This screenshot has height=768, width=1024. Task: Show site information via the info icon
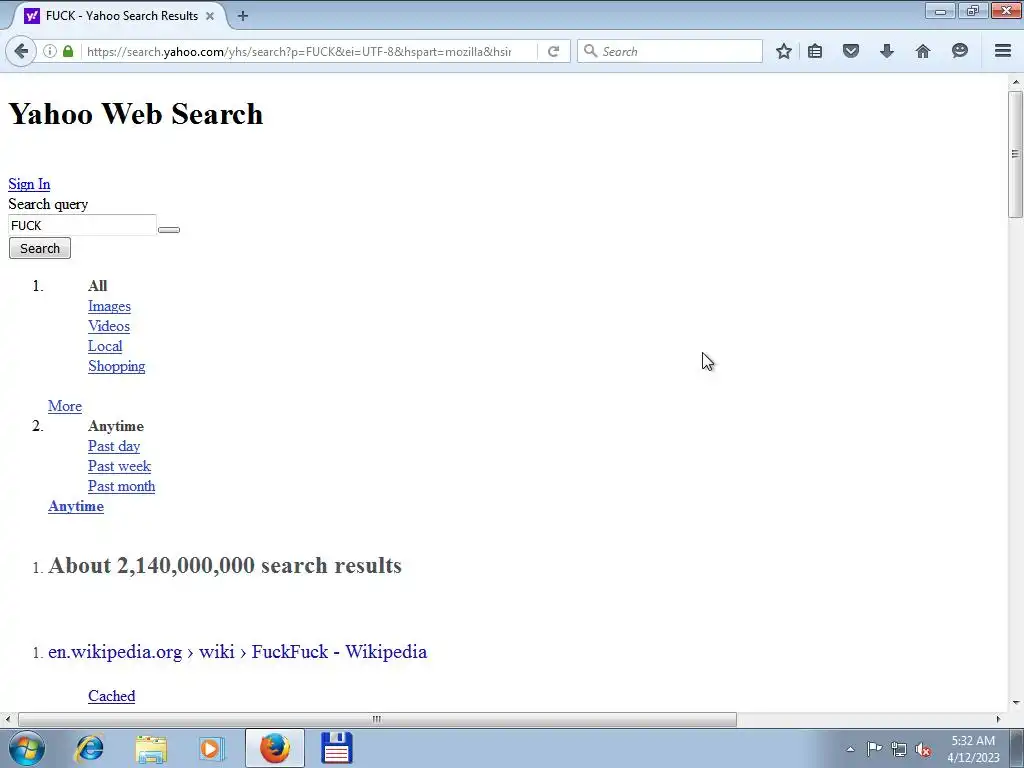(x=50, y=51)
